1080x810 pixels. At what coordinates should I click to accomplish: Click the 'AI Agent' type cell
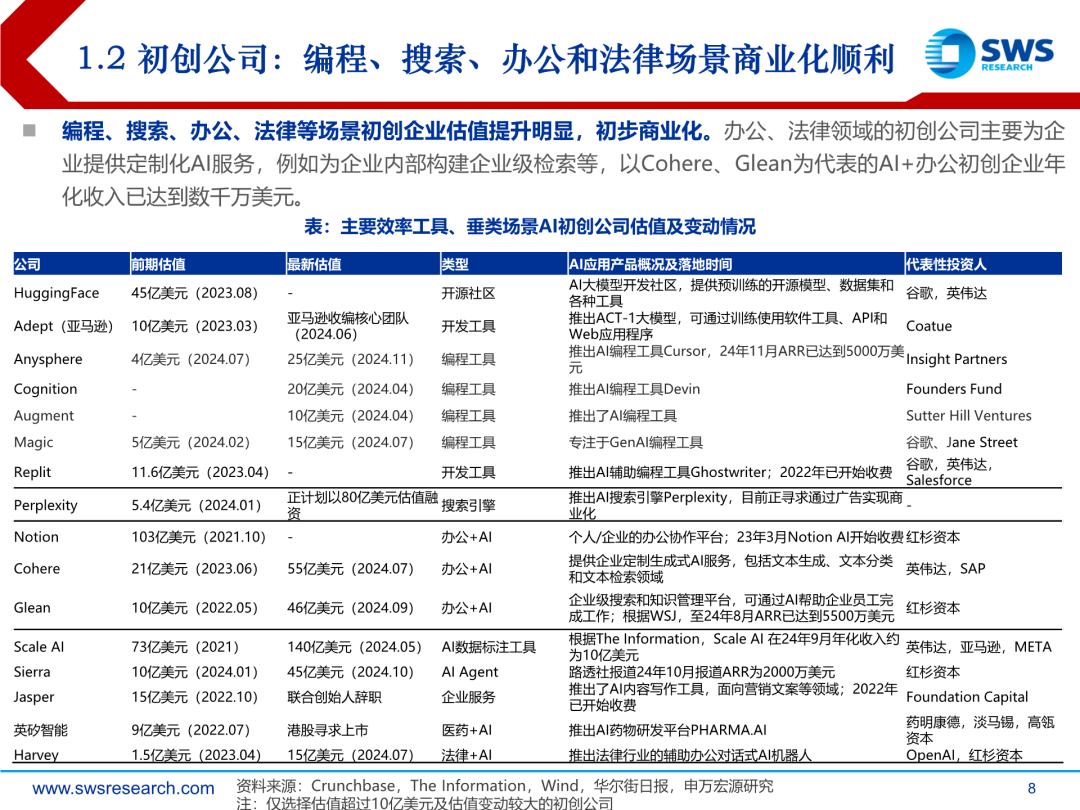(x=470, y=672)
